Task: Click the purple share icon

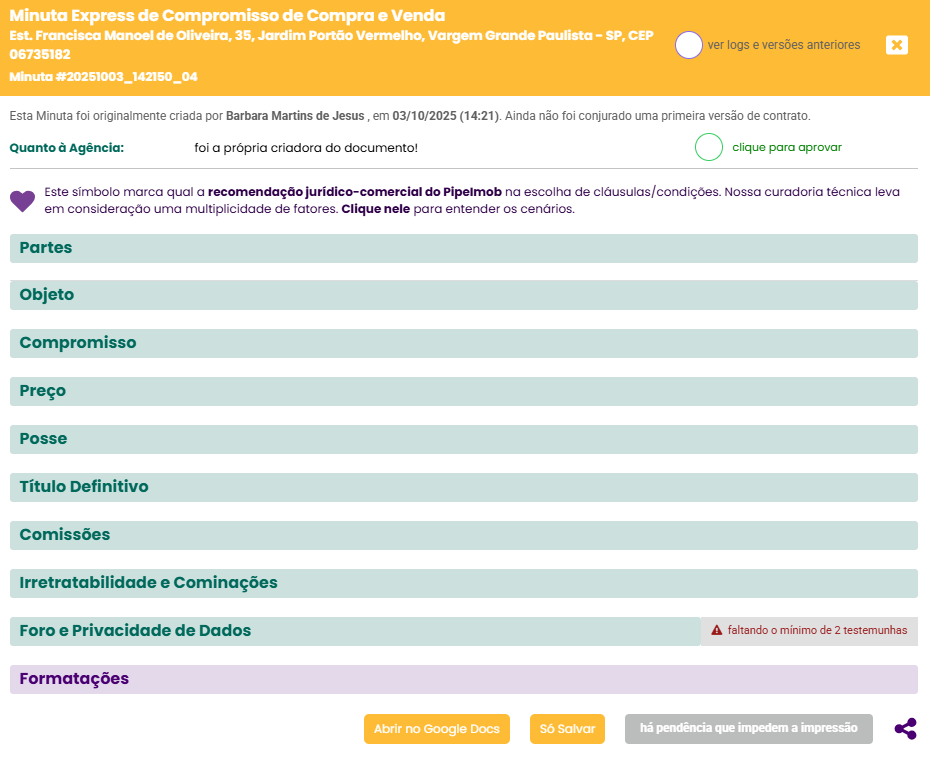Action: pos(905,729)
